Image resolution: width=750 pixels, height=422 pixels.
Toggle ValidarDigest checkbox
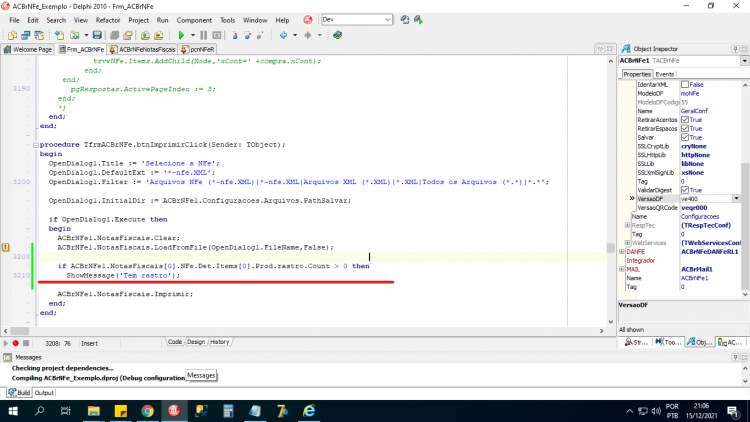click(x=685, y=190)
